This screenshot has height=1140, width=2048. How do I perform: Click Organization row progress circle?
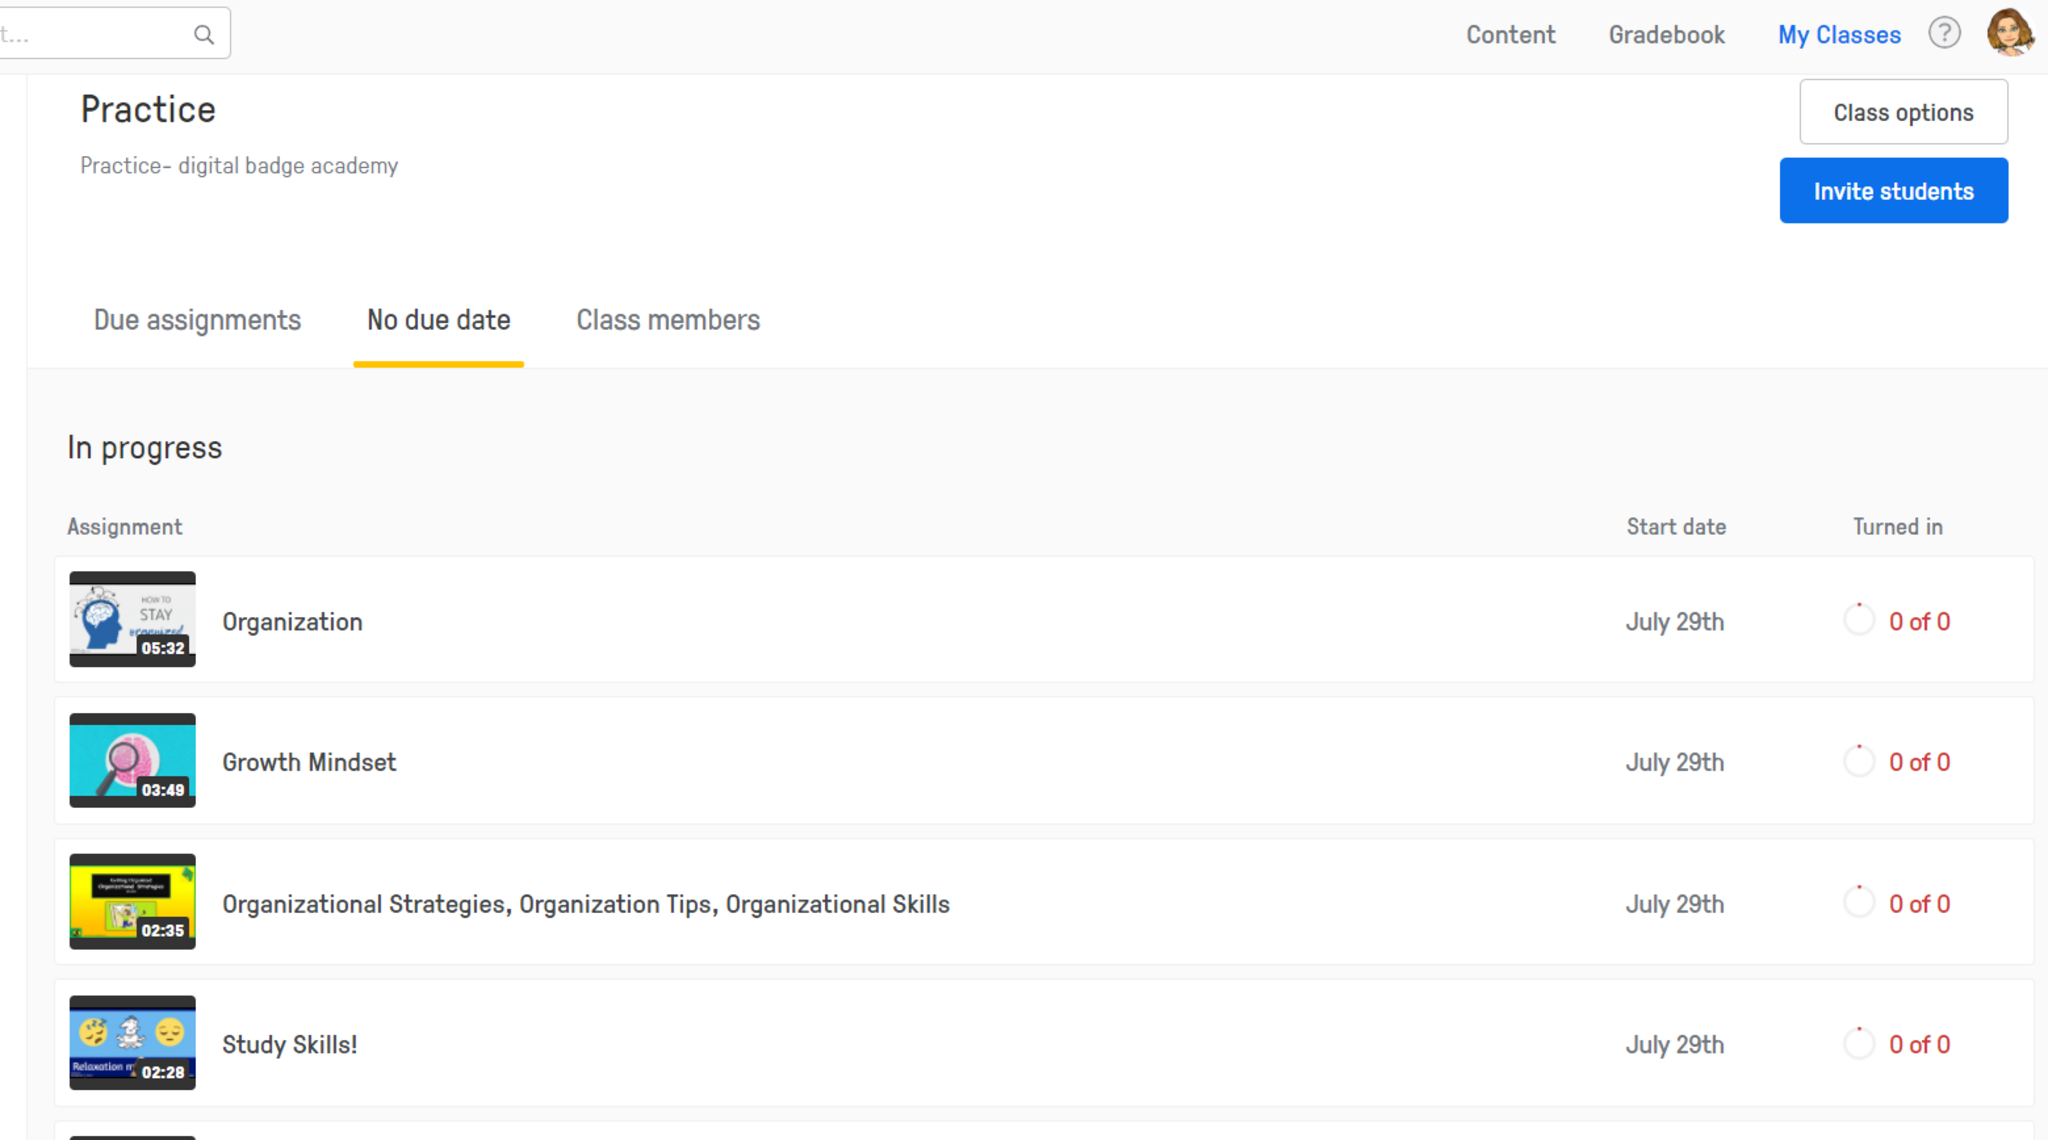tap(1859, 620)
